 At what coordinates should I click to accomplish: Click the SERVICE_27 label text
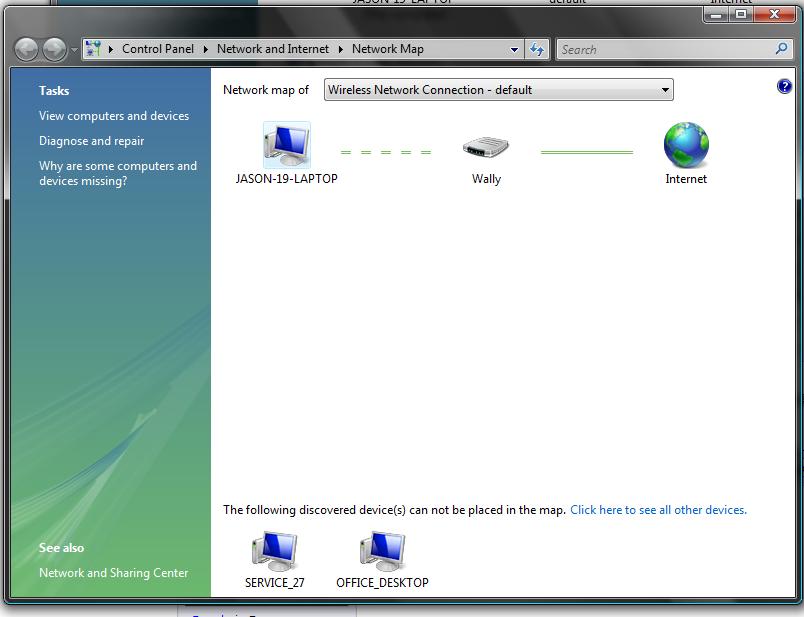pos(275,583)
